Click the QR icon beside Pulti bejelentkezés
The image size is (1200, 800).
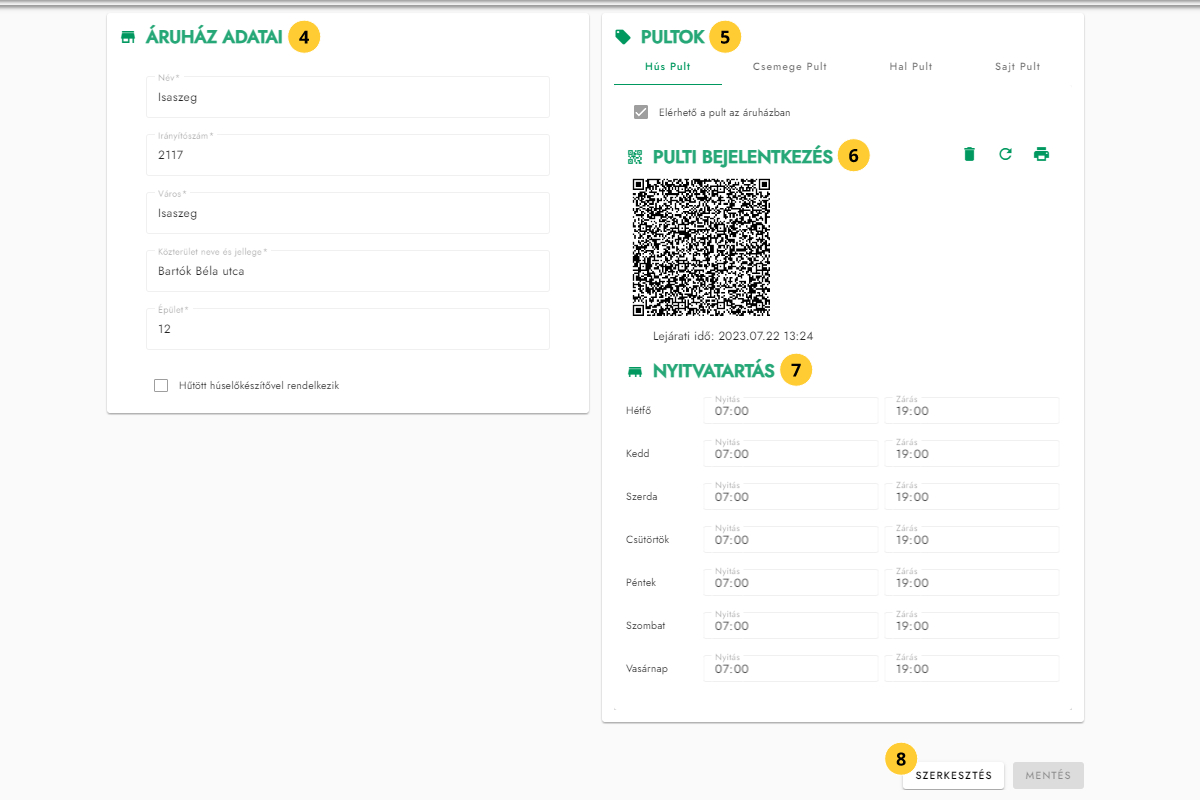634,156
